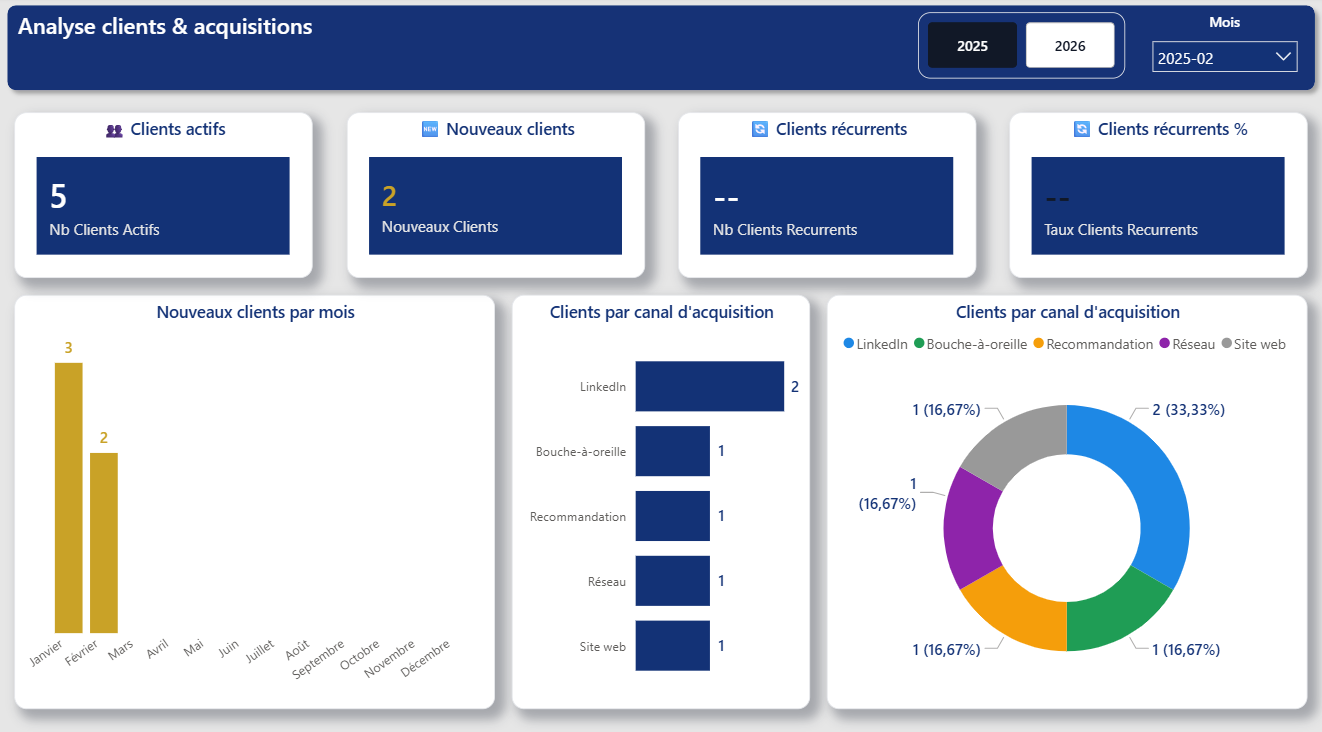1322x732 pixels.
Task: Click the chevron on the Mois selector
Action: [x=1283, y=57]
